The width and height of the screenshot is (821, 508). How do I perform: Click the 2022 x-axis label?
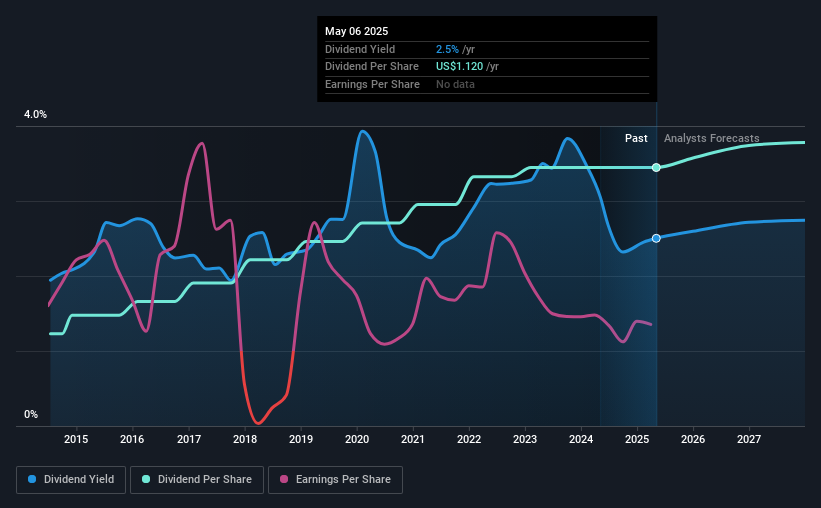[x=469, y=439]
